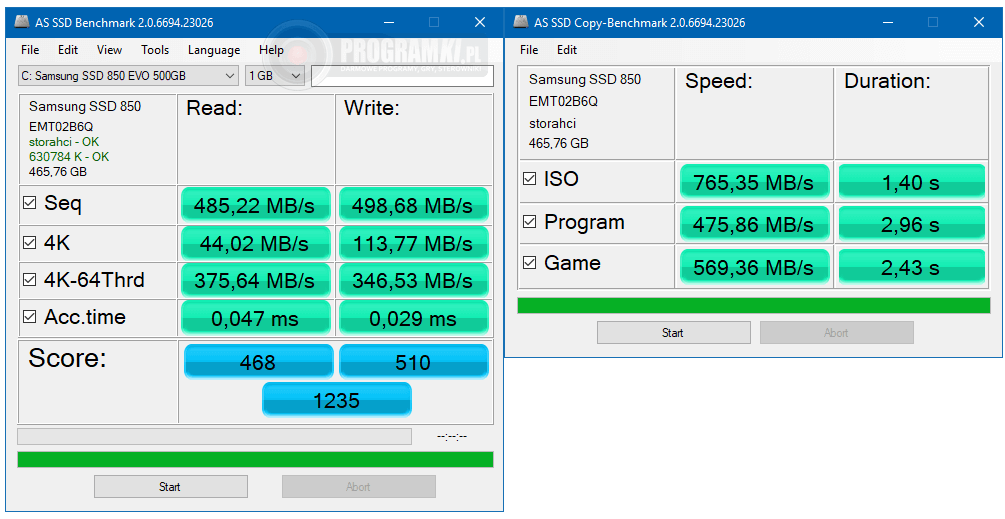1005x519 pixels.
Task: Toggle the 4K test checkbox
Action: tap(29, 242)
